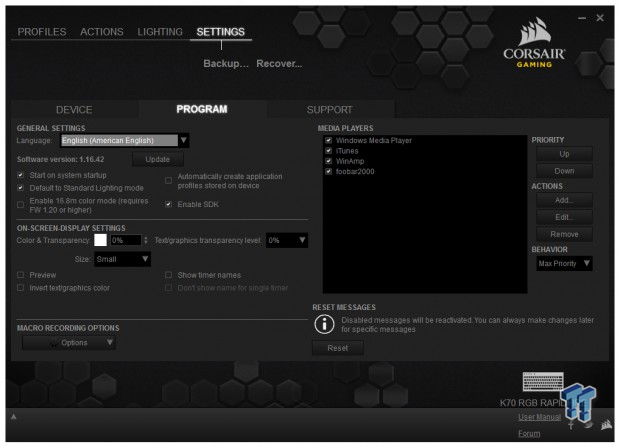Click the K70 RGB keyboard device icon
Viewport: 620px width, 447px height.
(x=543, y=382)
